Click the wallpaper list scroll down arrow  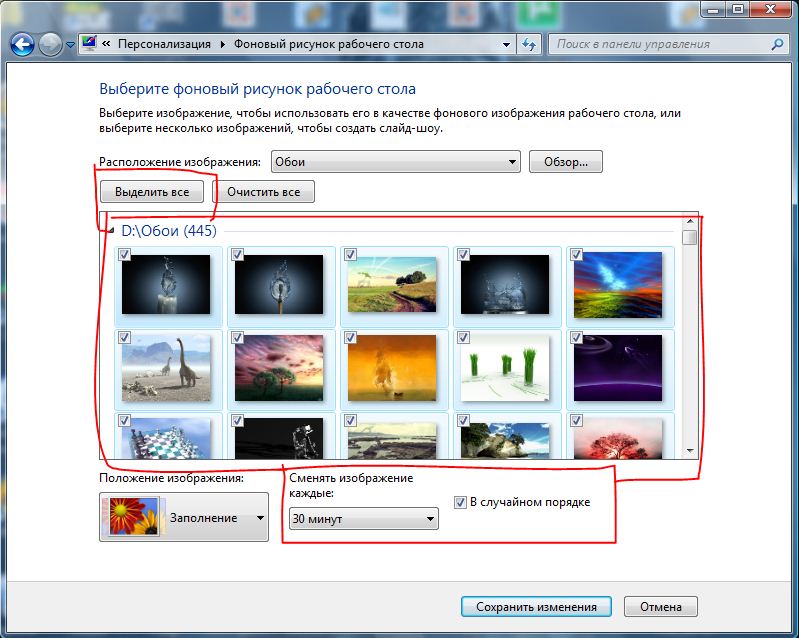click(690, 450)
